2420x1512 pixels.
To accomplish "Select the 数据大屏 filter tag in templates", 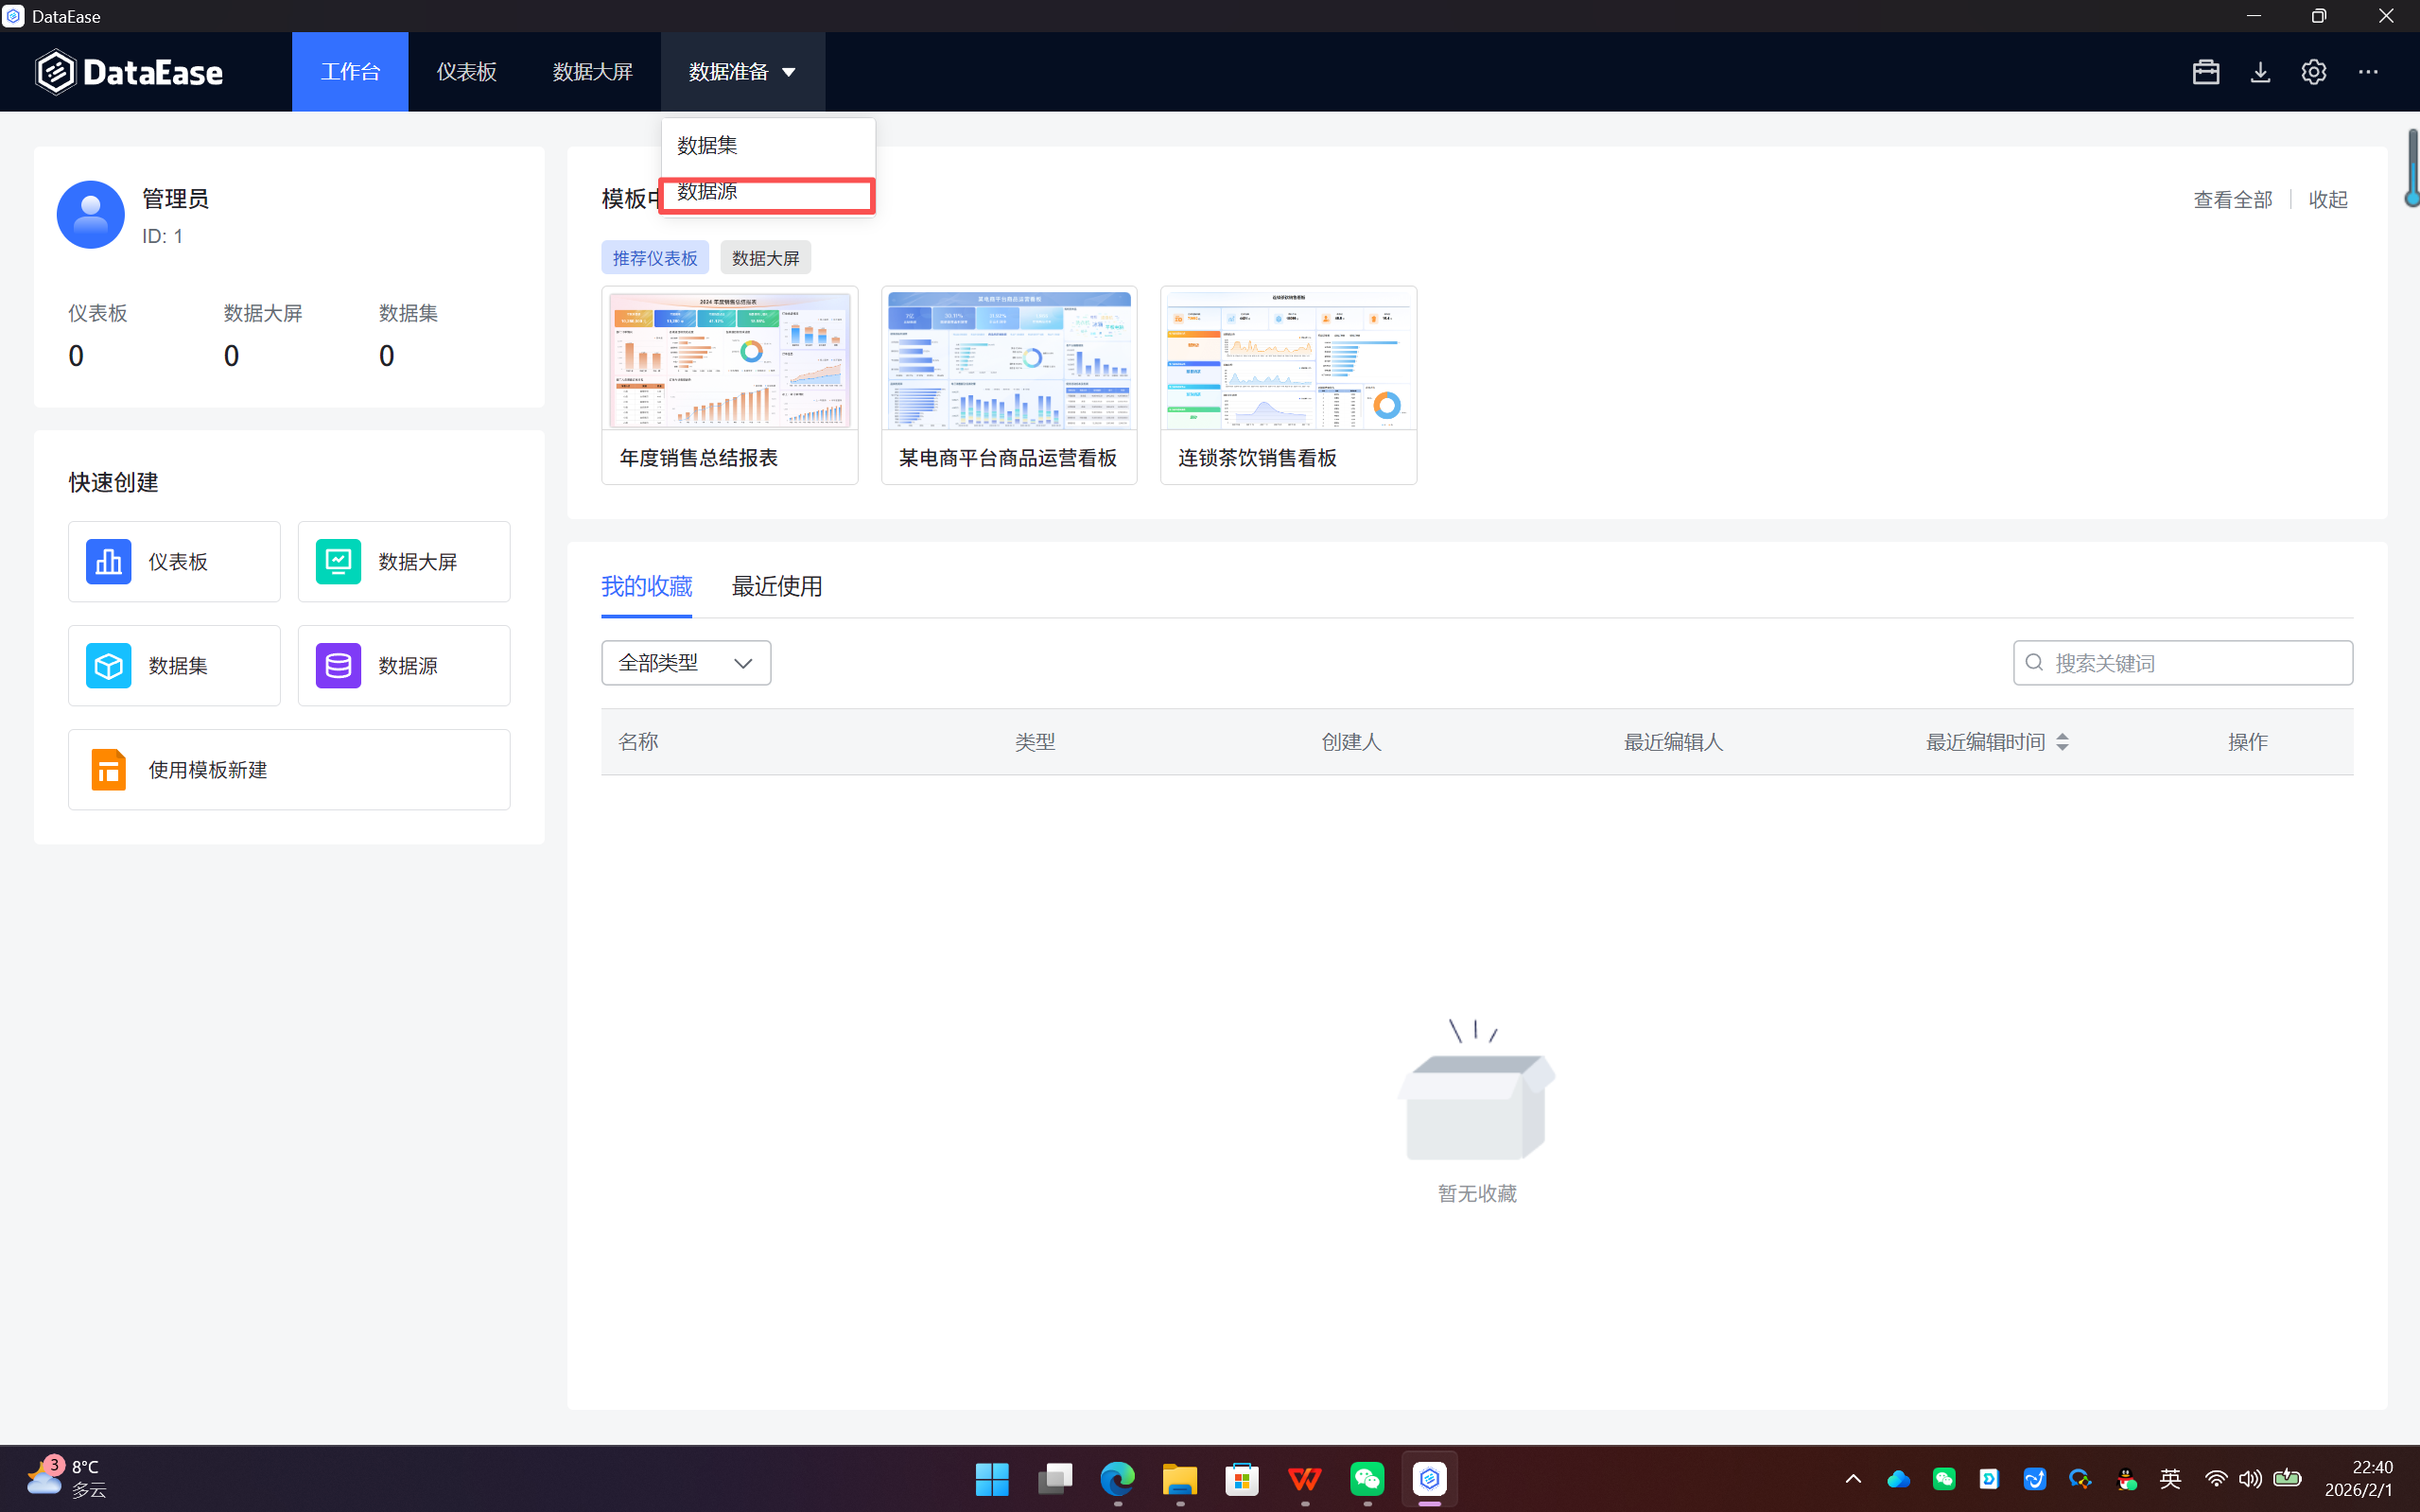I will click(765, 258).
